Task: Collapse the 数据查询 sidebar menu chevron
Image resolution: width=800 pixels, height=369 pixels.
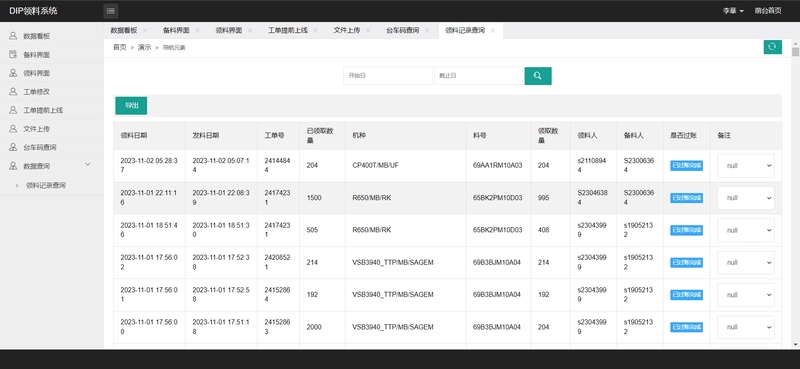Action: click(x=87, y=164)
